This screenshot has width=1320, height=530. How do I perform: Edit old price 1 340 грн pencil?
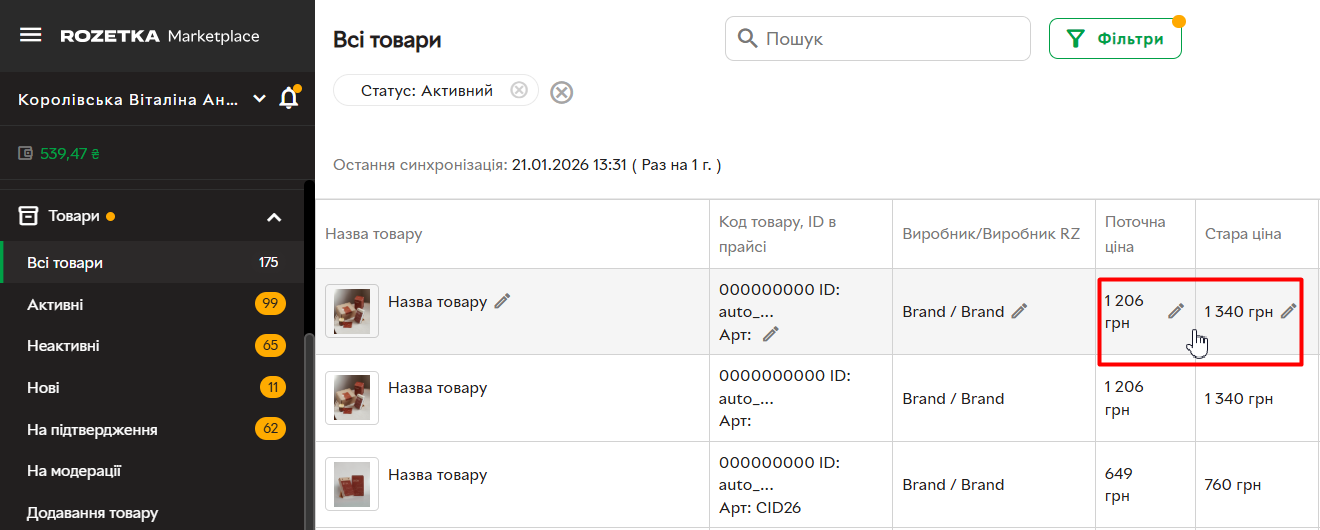[x=1288, y=311]
